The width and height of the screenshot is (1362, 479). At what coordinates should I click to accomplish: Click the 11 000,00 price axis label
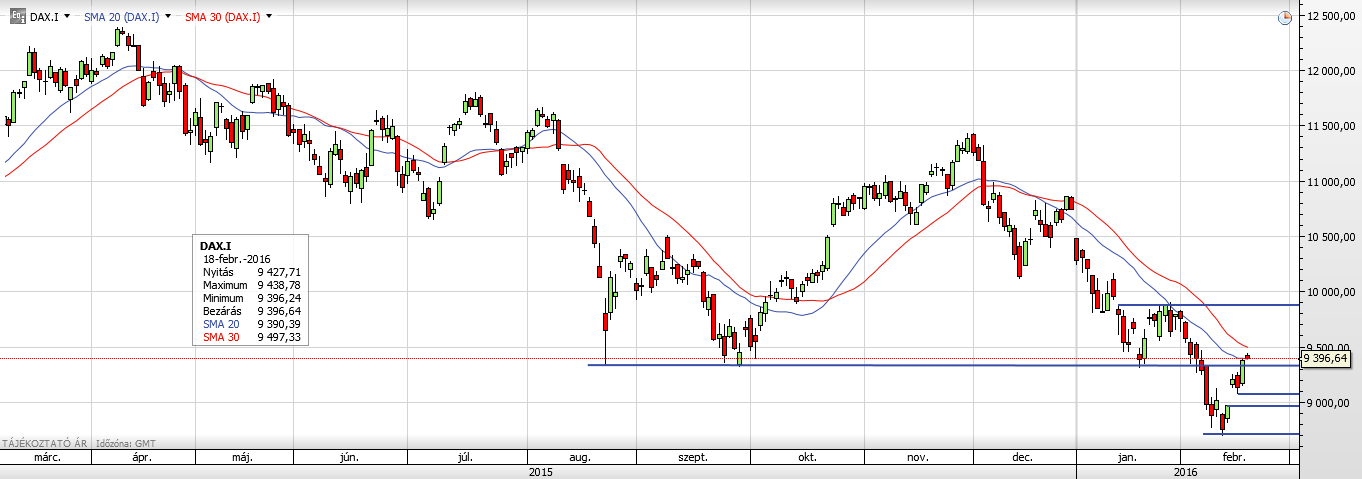click(1330, 182)
